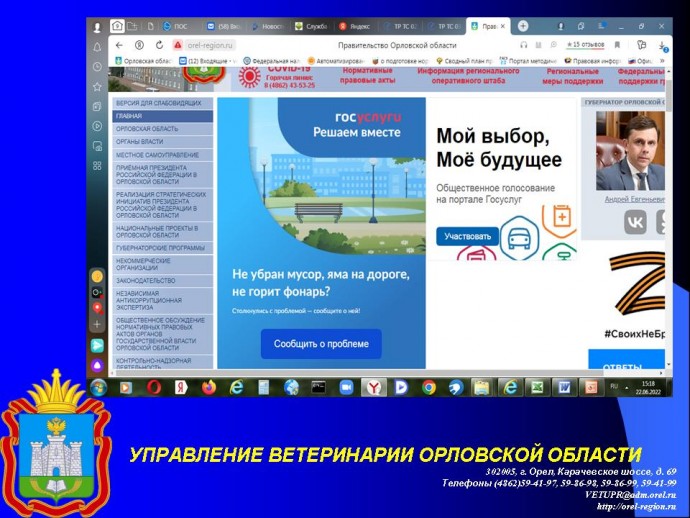Viewport: 690px width, 518px height.
Task: Open Органы власти menu item
Action: click(x=162, y=142)
